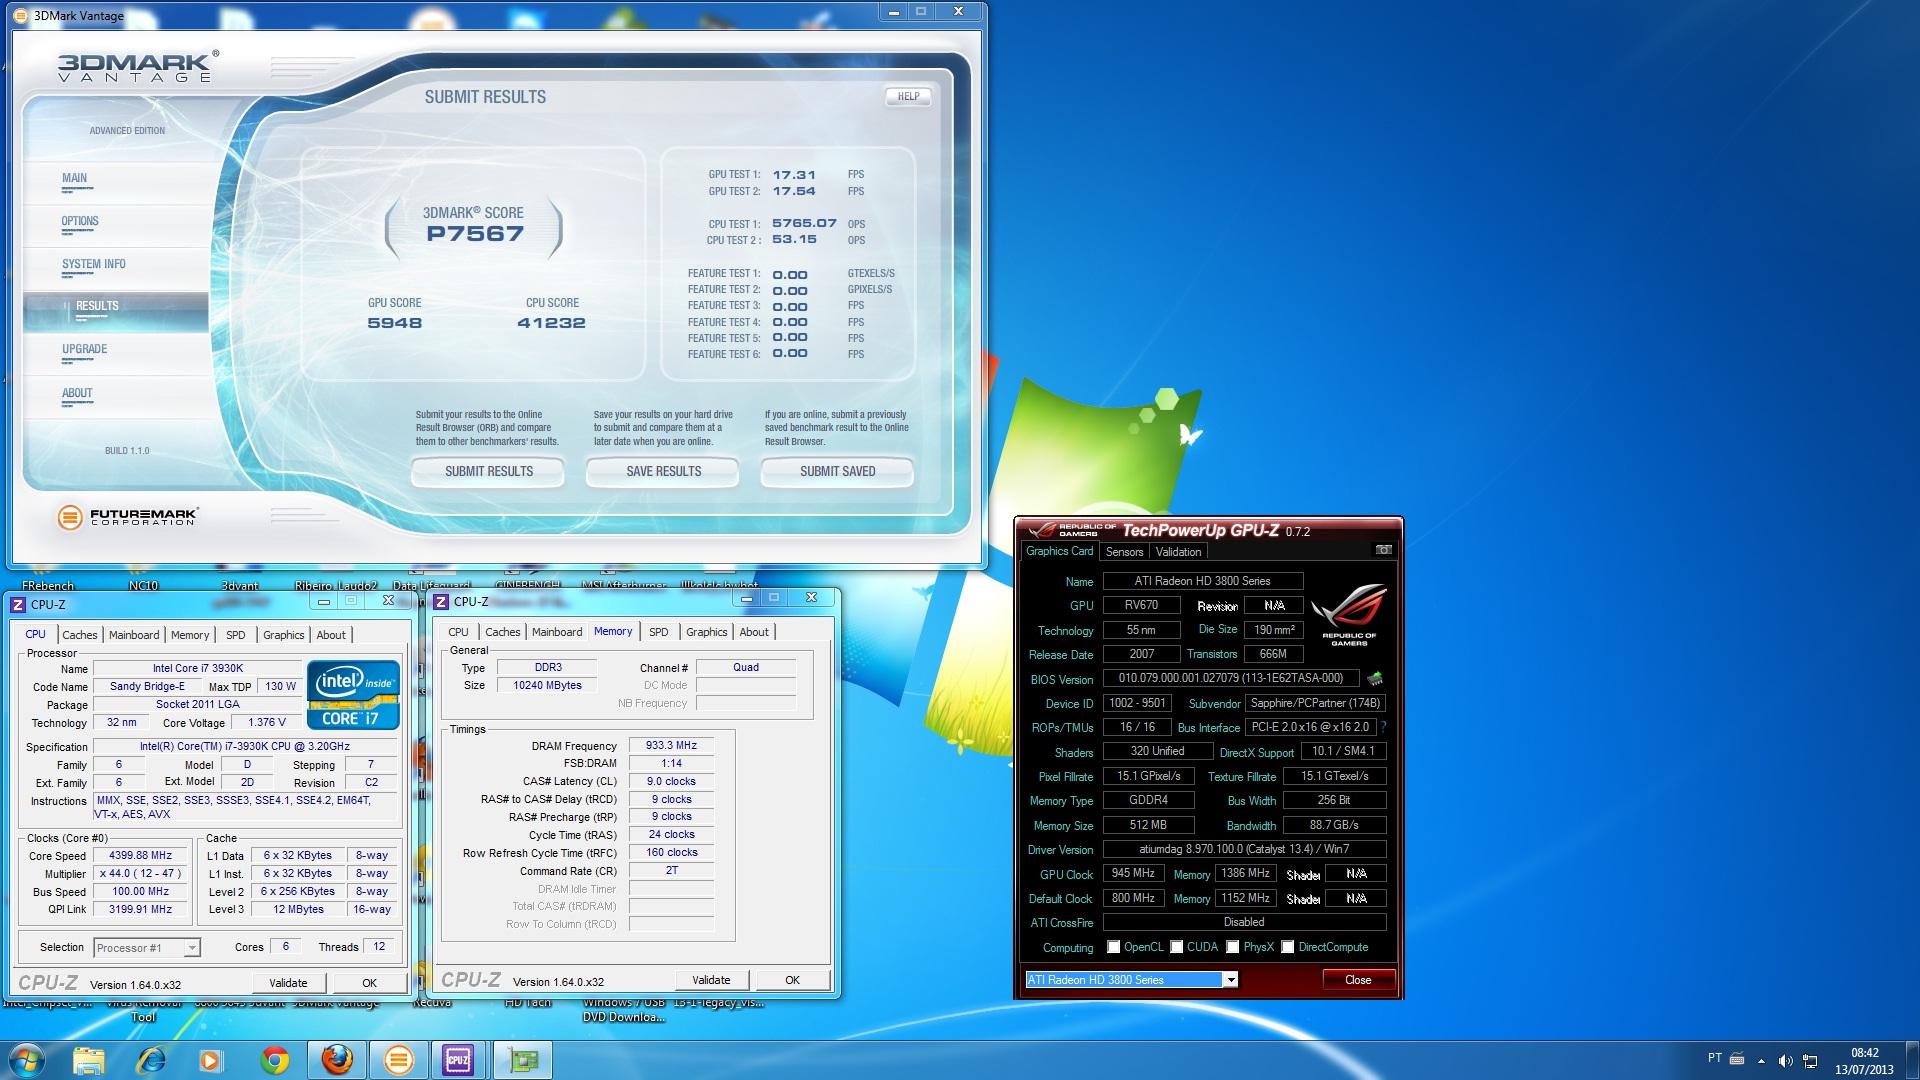The width and height of the screenshot is (1920, 1080).
Task: Open UPGRADE in 3DMark Vantage sidebar
Action: pos(84,349)
